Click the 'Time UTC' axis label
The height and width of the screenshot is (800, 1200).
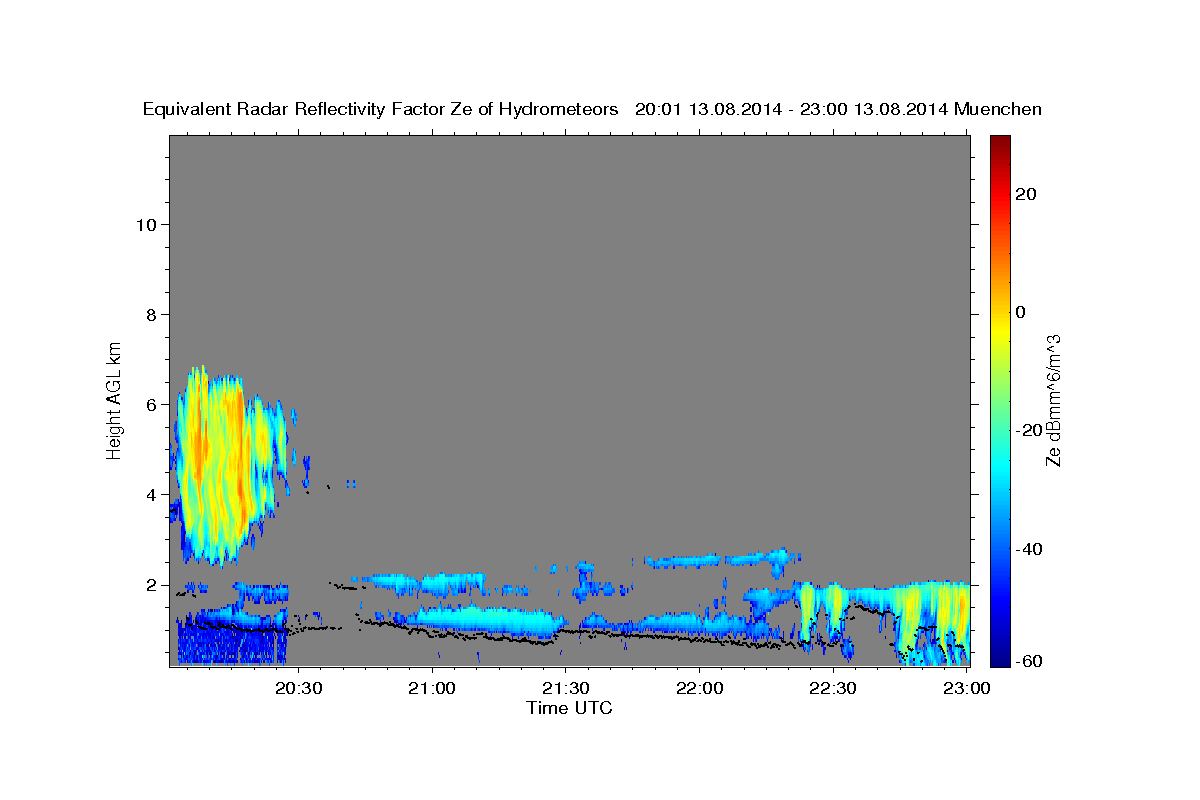pos(569,708)
